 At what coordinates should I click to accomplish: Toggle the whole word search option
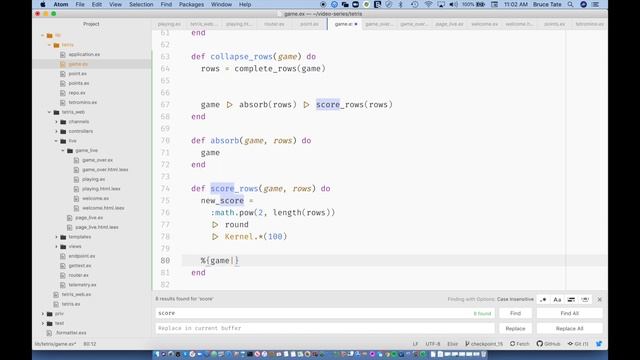(585, 300)
